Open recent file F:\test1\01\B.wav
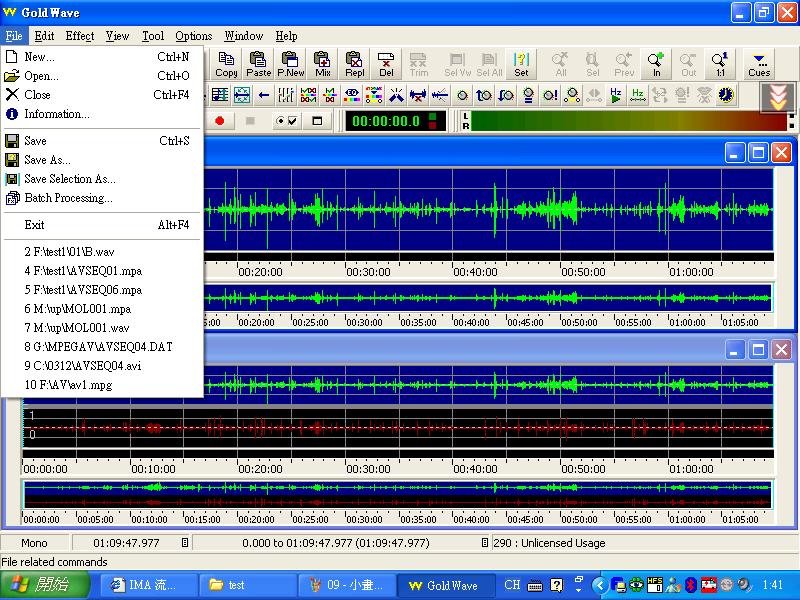Image resolution: width=800 pixels, height=600 pixels. pos(67,251)
